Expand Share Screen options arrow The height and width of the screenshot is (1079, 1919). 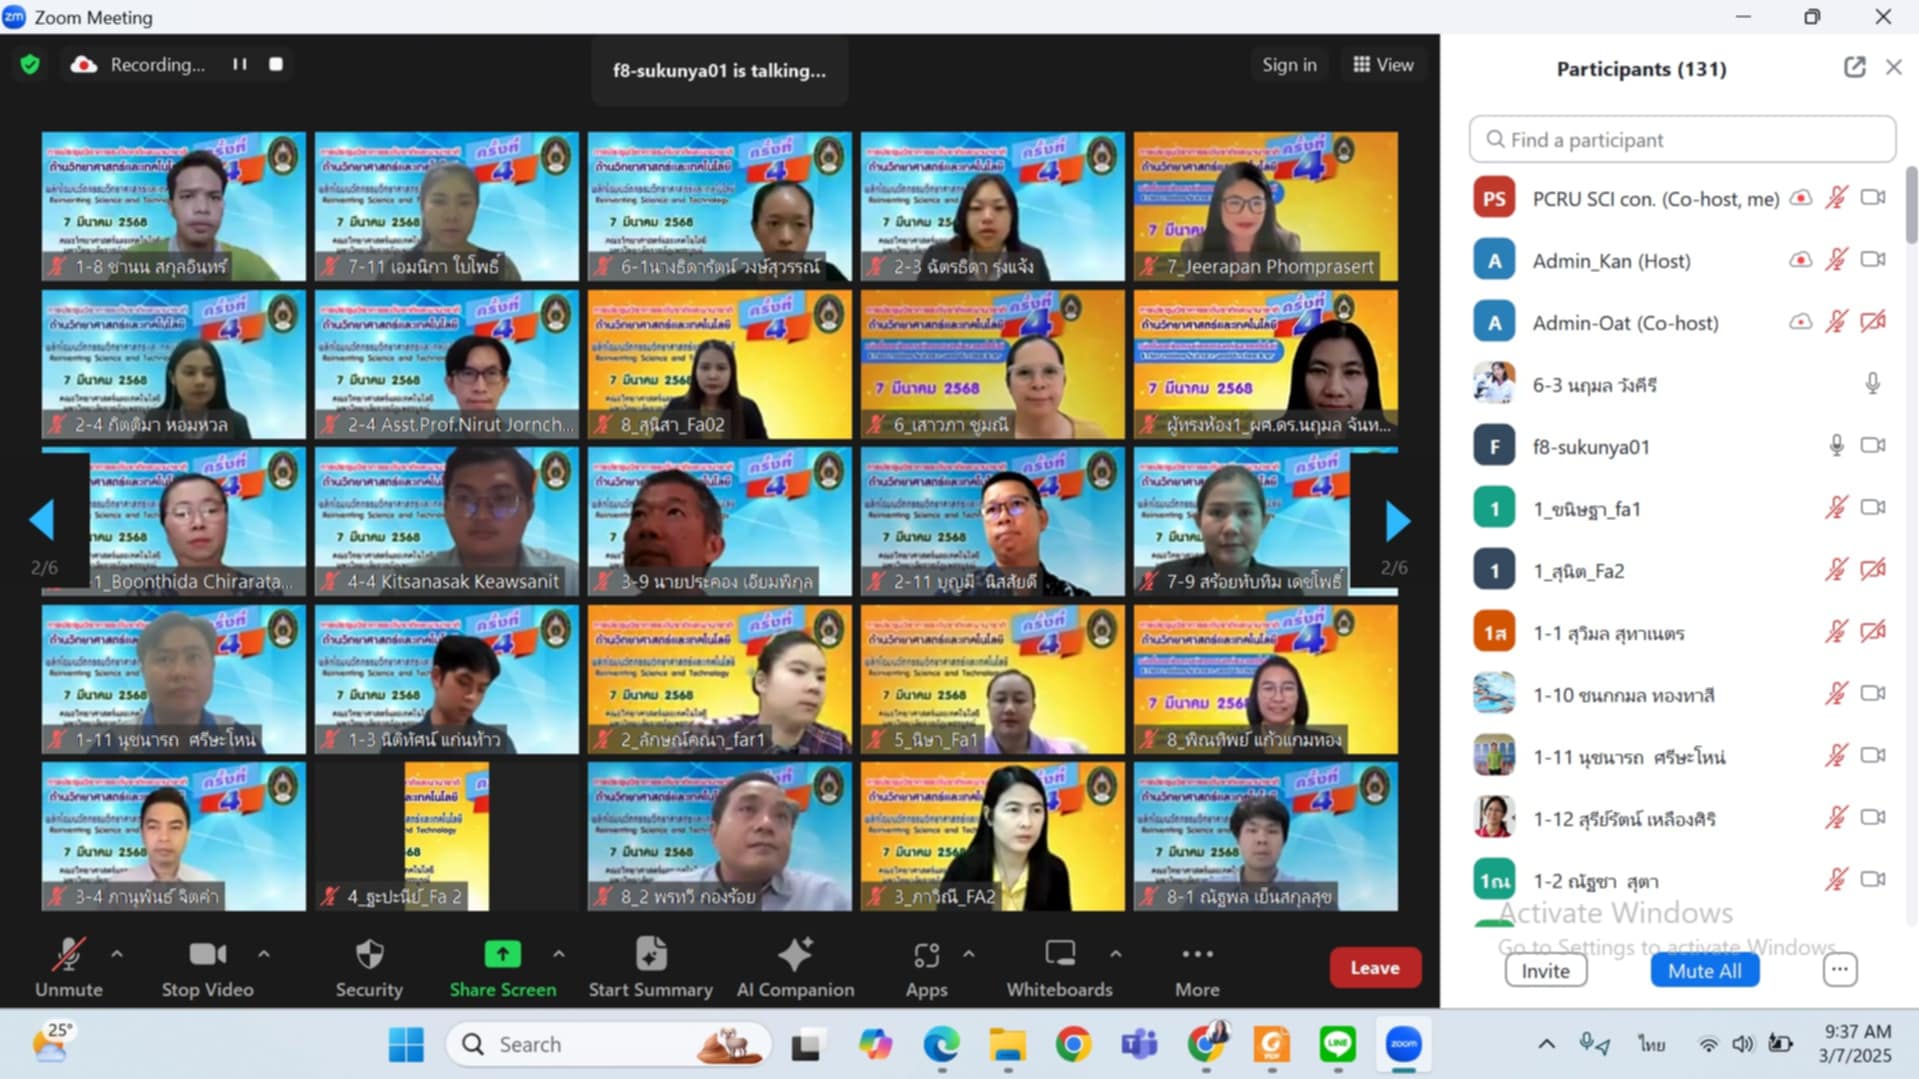559,954
